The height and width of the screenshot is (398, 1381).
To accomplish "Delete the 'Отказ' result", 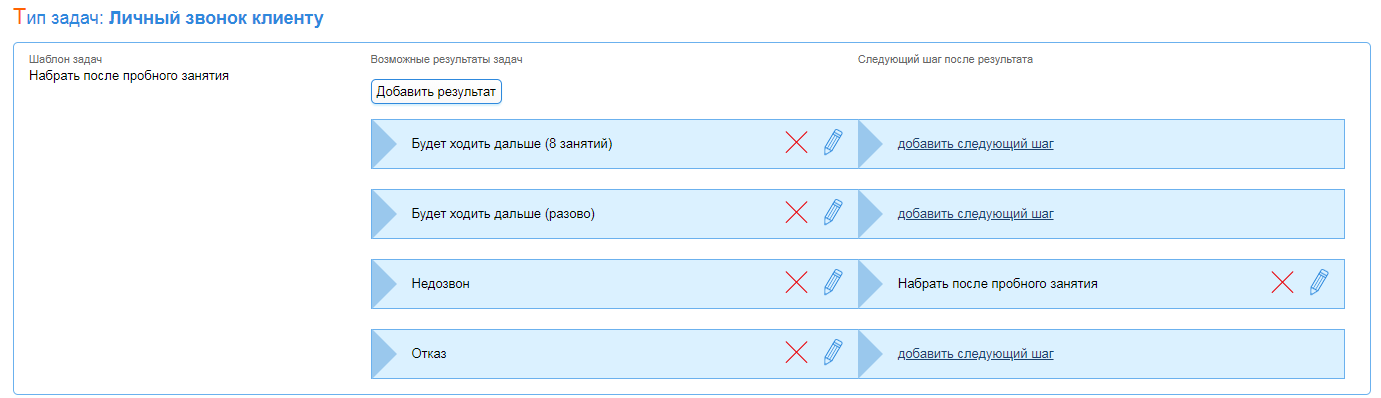I will tap(796, 353).
